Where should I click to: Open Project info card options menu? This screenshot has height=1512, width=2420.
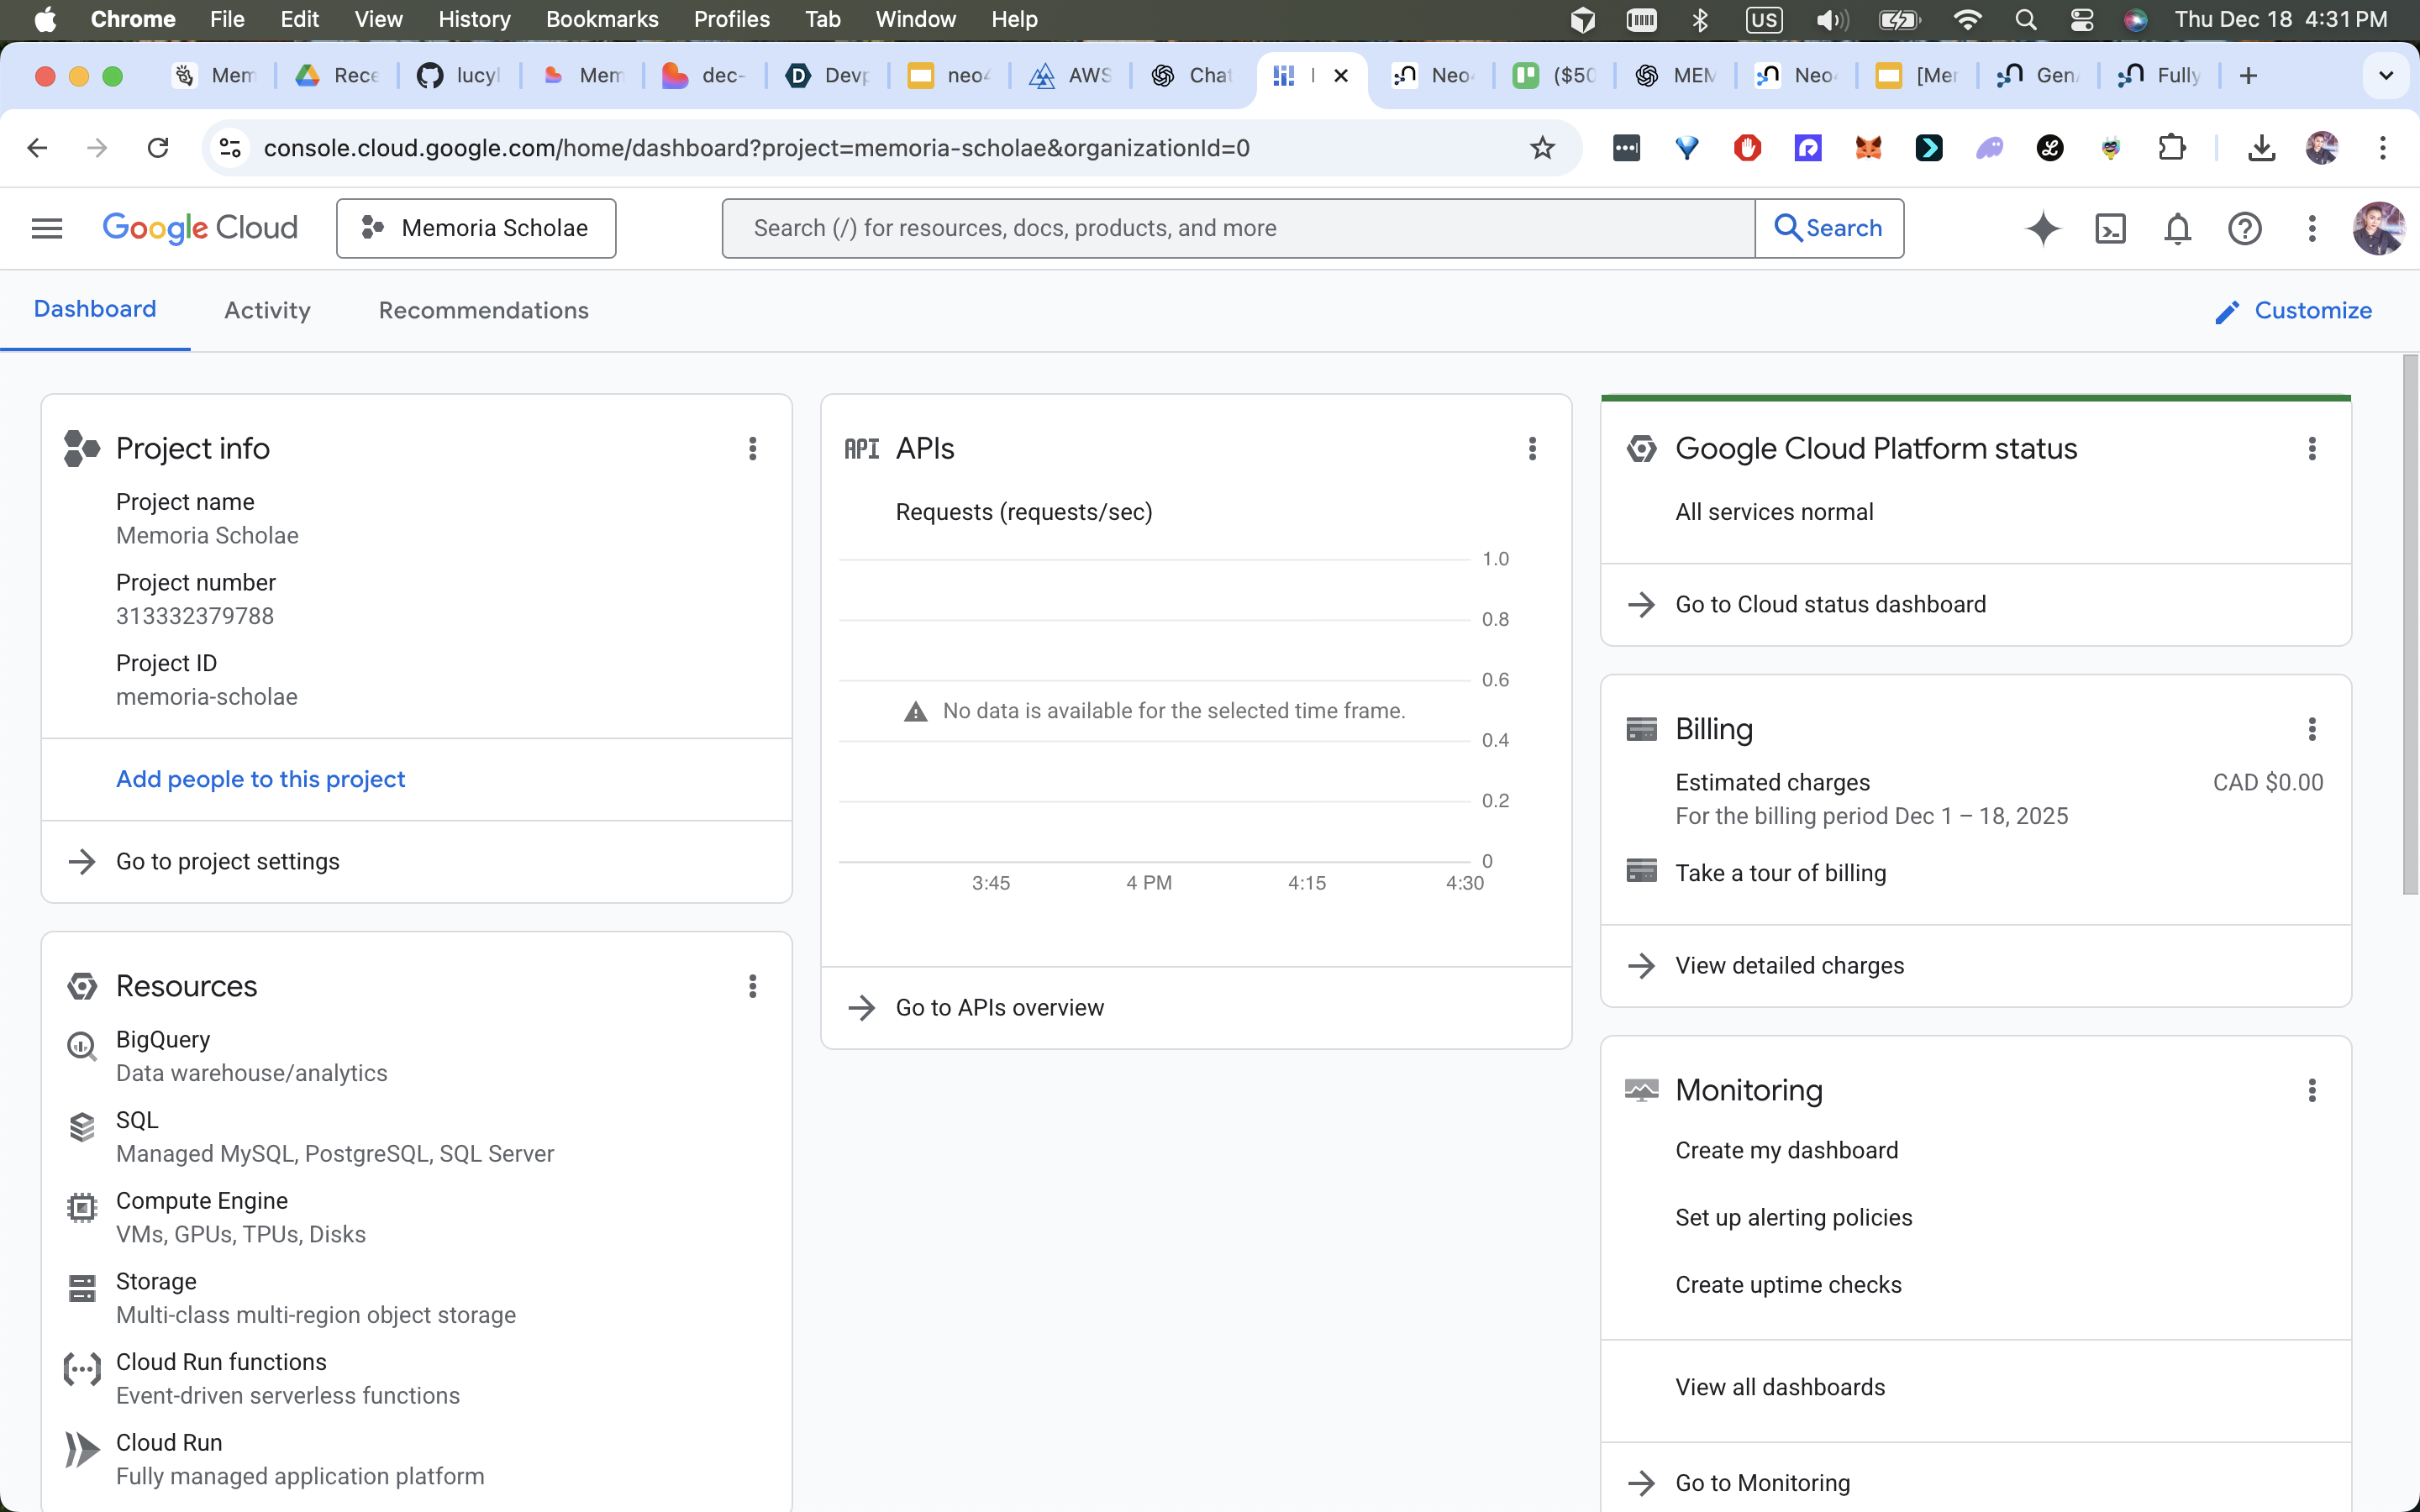(x=752, y=448)
